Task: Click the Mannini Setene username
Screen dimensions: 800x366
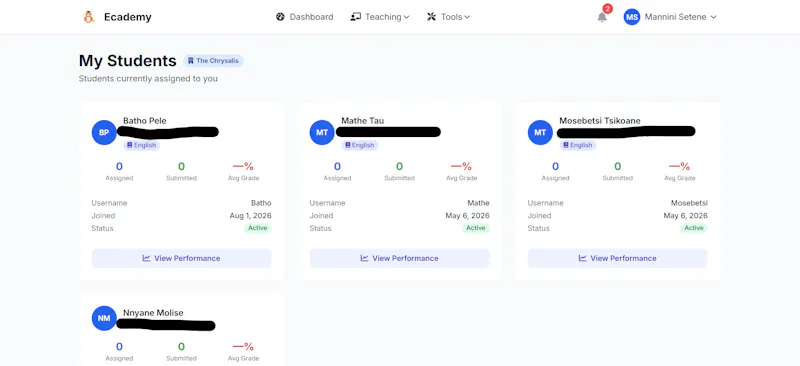Action: click(676, 17)
